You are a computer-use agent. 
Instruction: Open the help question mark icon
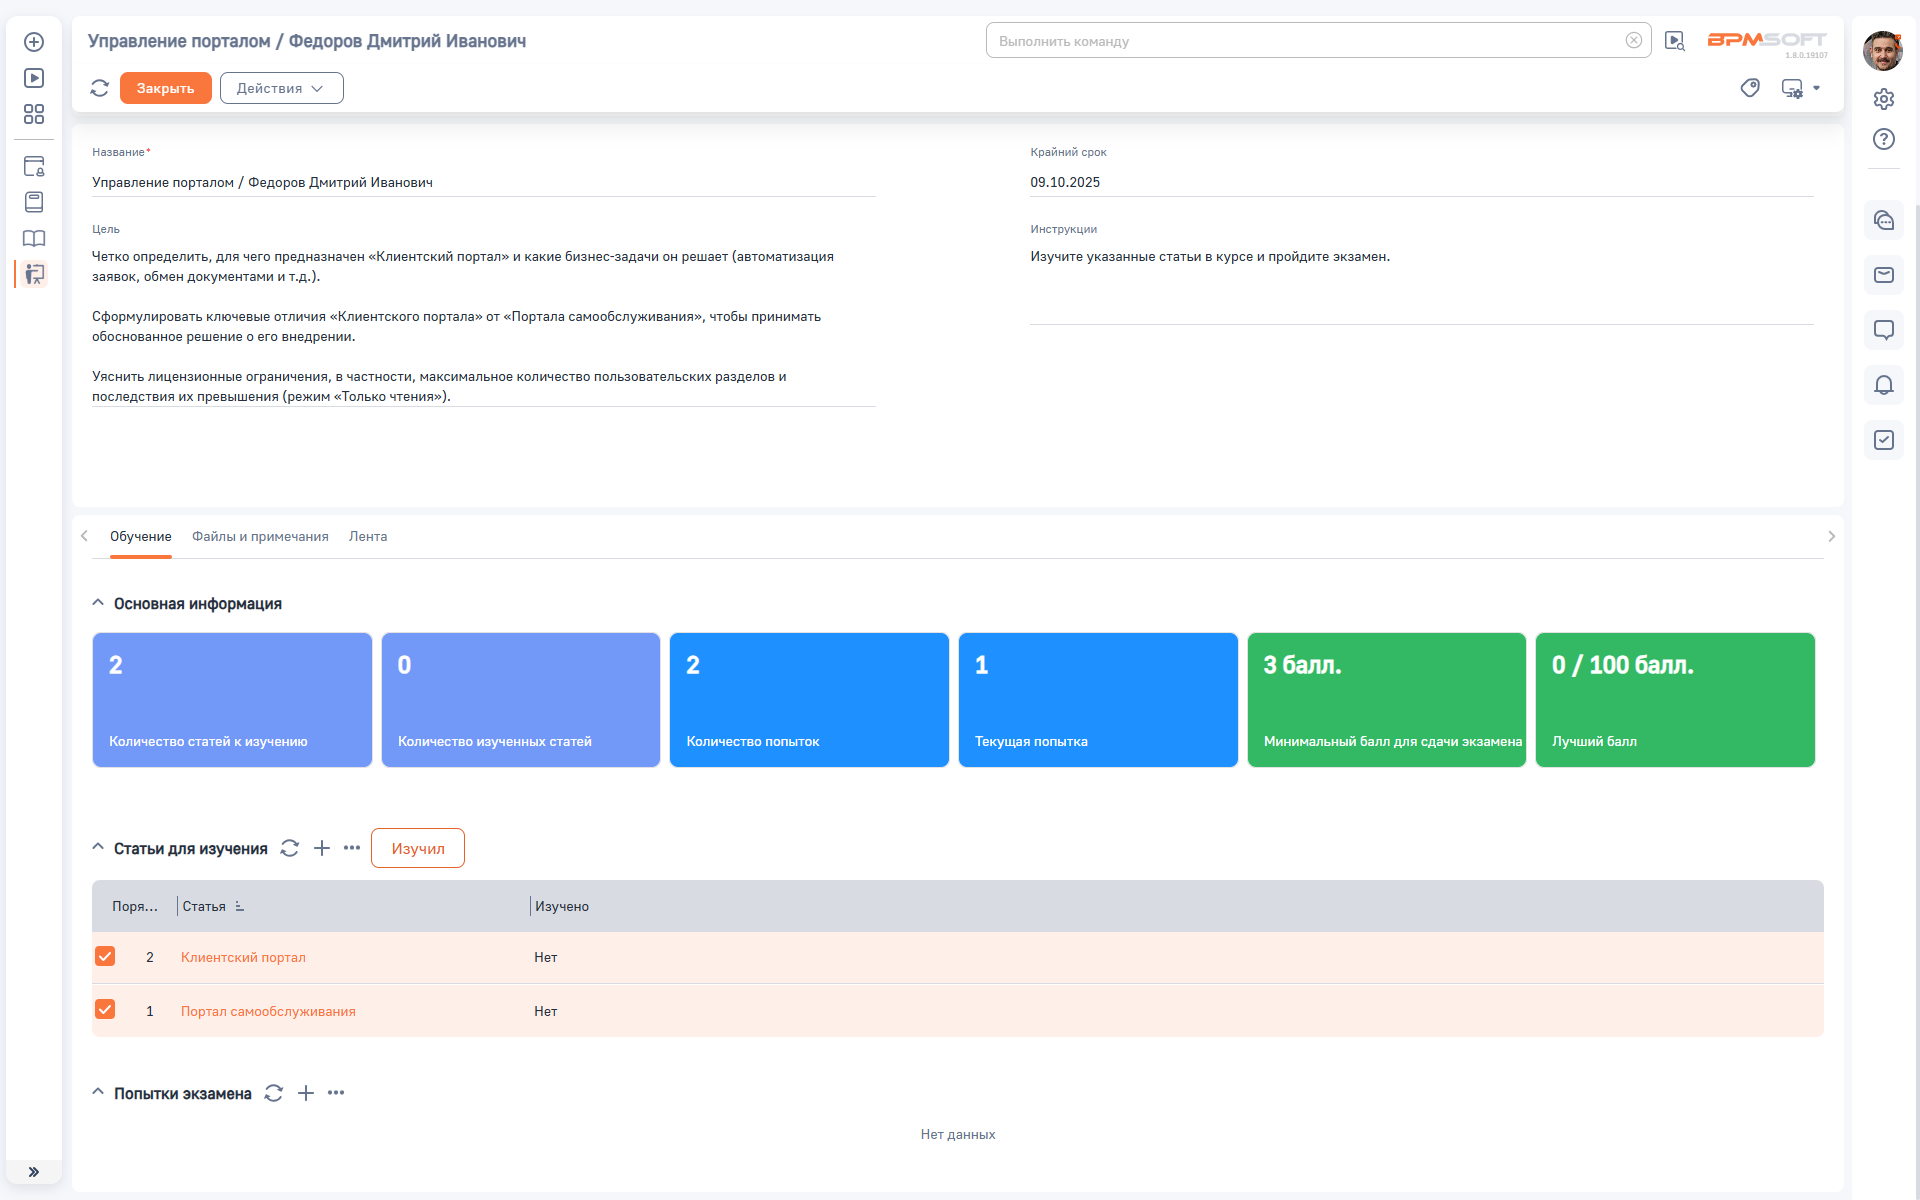click(x=1883, y=139)
